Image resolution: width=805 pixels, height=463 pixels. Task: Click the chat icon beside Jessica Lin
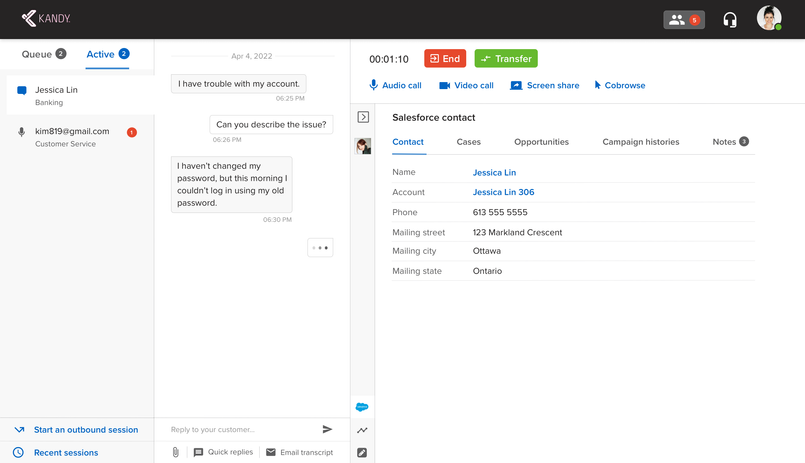coord(22,90)
